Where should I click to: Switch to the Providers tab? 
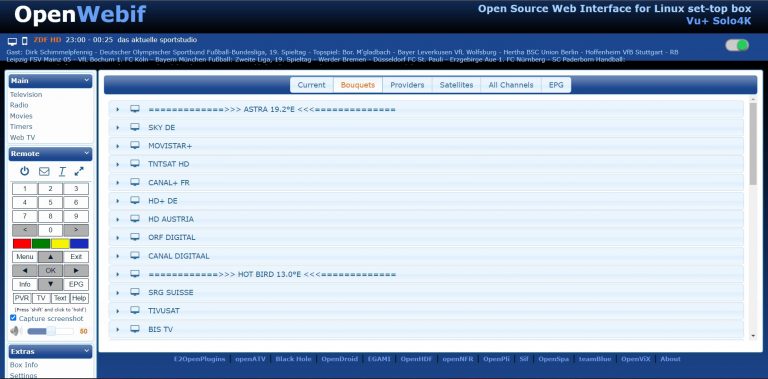pyautogui.click(x=407, y=85)
